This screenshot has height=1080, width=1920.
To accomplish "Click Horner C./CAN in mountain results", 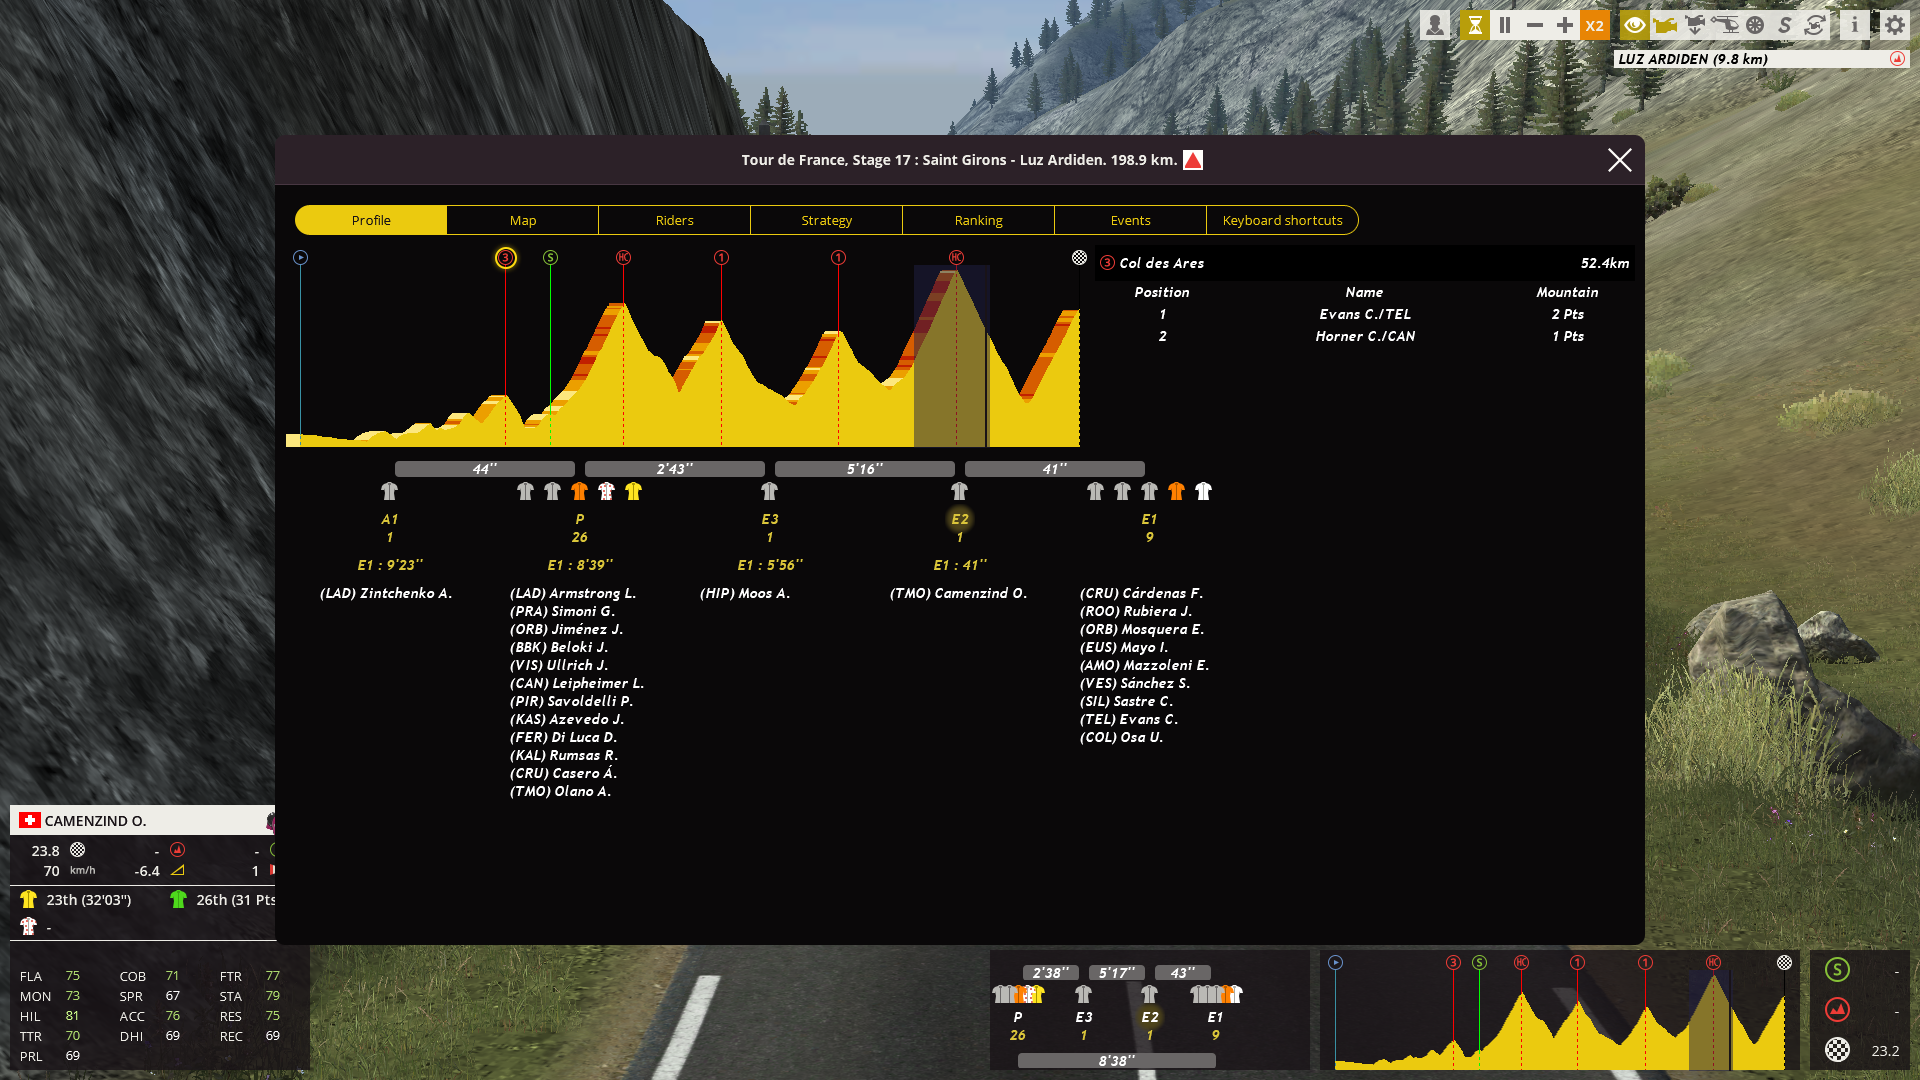I will (1365, 336).
